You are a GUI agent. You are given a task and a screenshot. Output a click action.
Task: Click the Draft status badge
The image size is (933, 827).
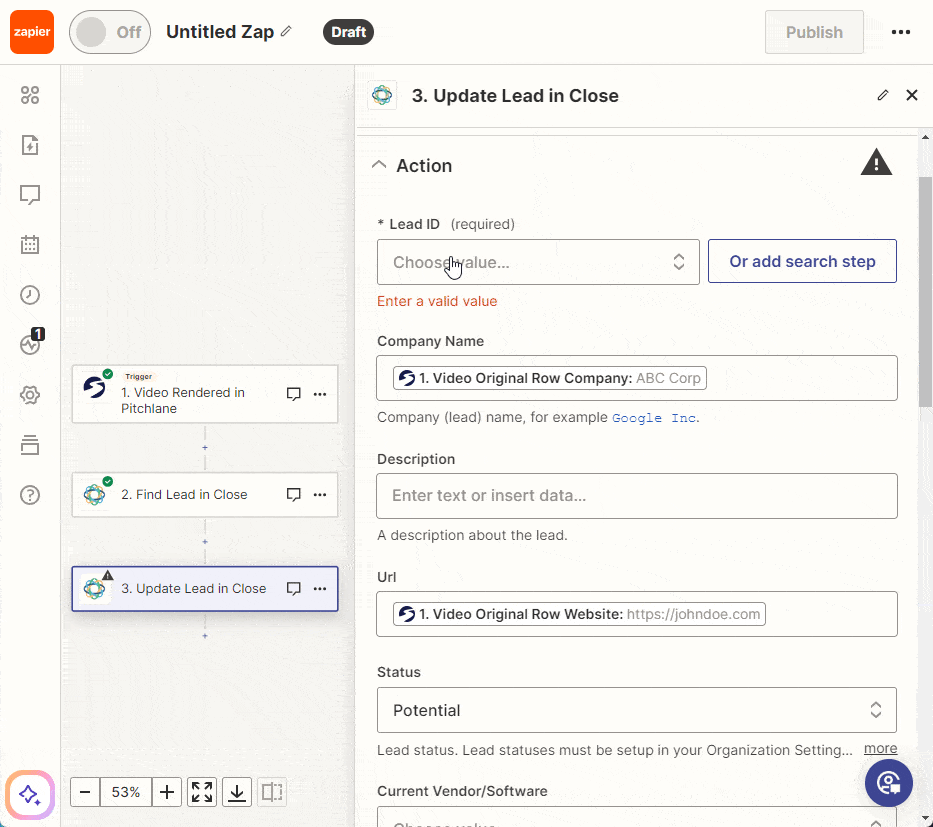click(348, 32)
